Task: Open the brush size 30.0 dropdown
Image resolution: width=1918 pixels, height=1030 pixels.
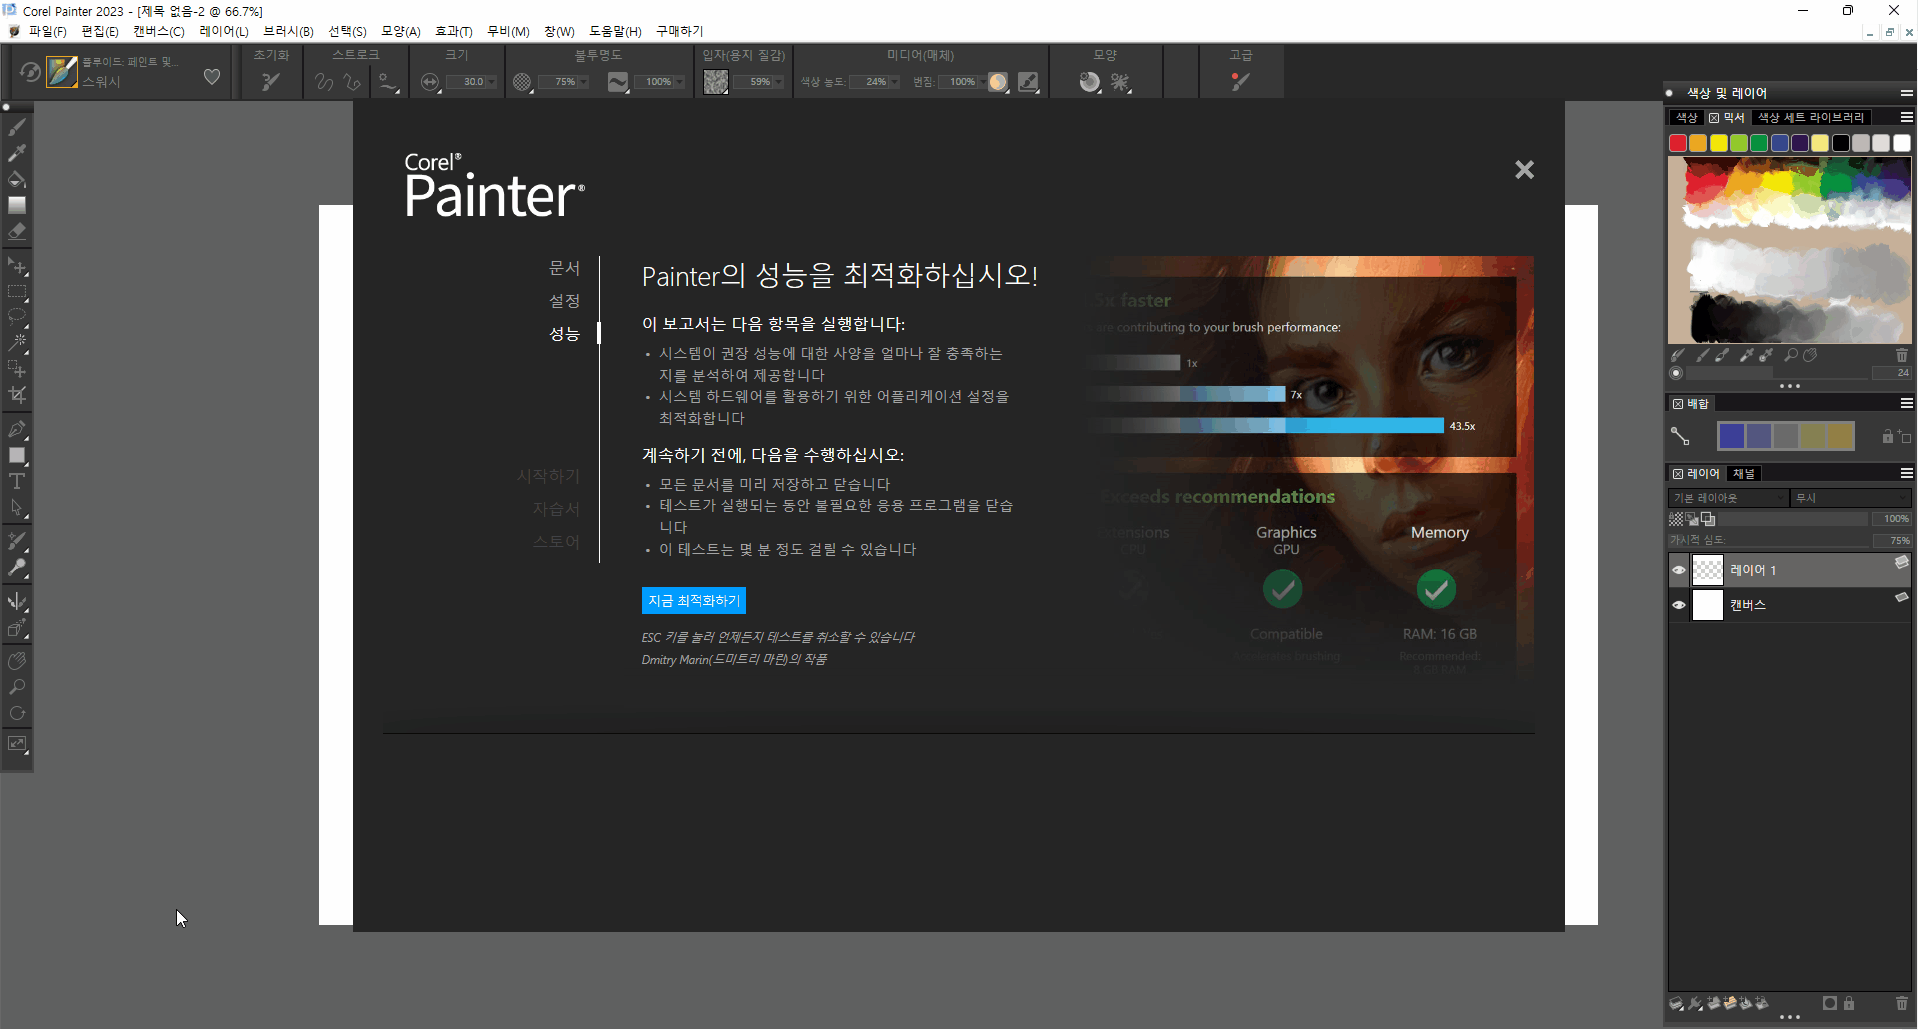Action: [491, 82]
